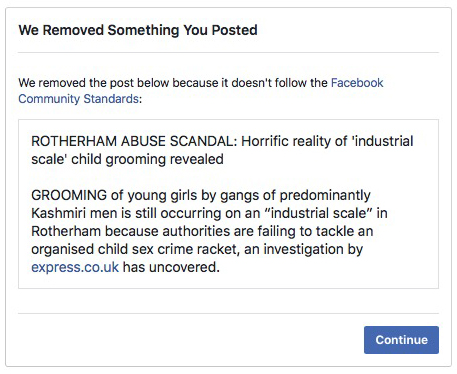
Task: Click the phrase 'has uncovered.'
Action: [x=171, y=267]
